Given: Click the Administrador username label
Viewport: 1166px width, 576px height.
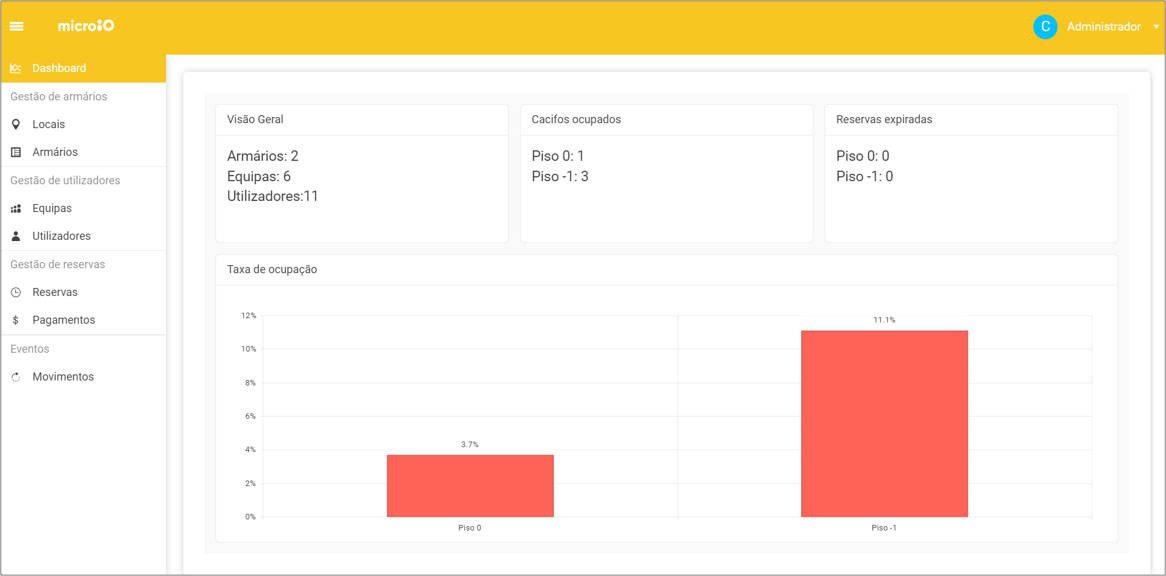Looking at the screenshot, I should pos(1103,27).
